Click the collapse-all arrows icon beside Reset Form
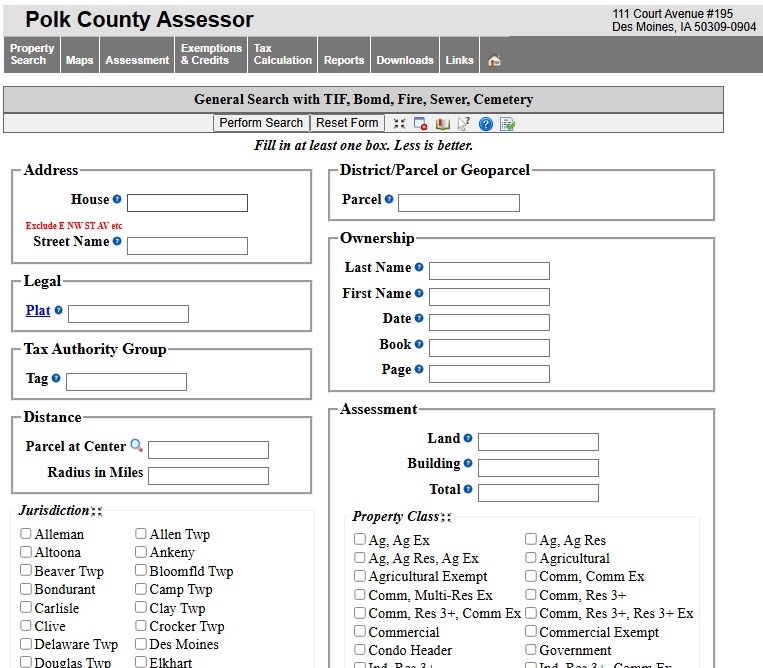The width and height of the screenshot is (763, 668). click(399, 124)
